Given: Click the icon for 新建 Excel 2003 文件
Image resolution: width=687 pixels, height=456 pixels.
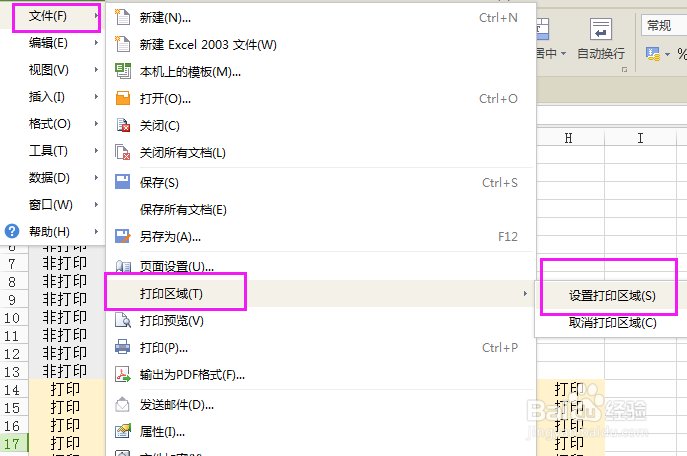Looking at the screenshot, I should [x=122, y=44].
